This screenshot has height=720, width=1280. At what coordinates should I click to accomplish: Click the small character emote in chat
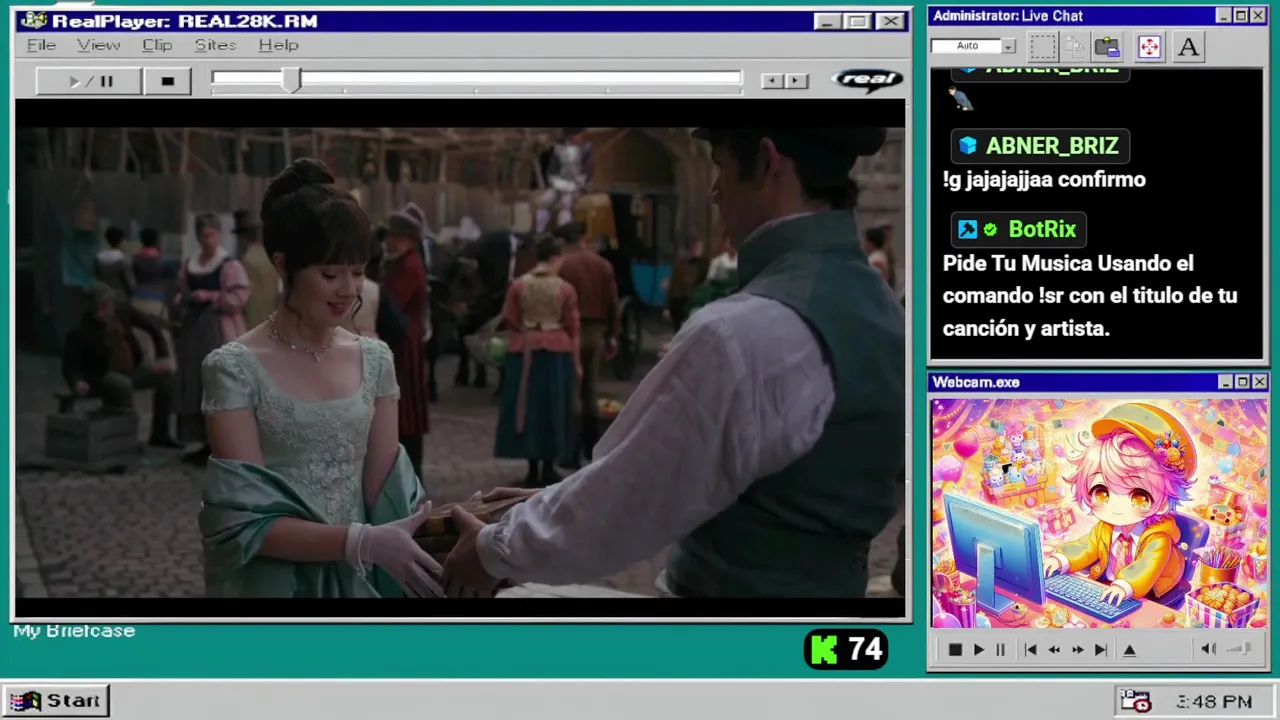961,98
